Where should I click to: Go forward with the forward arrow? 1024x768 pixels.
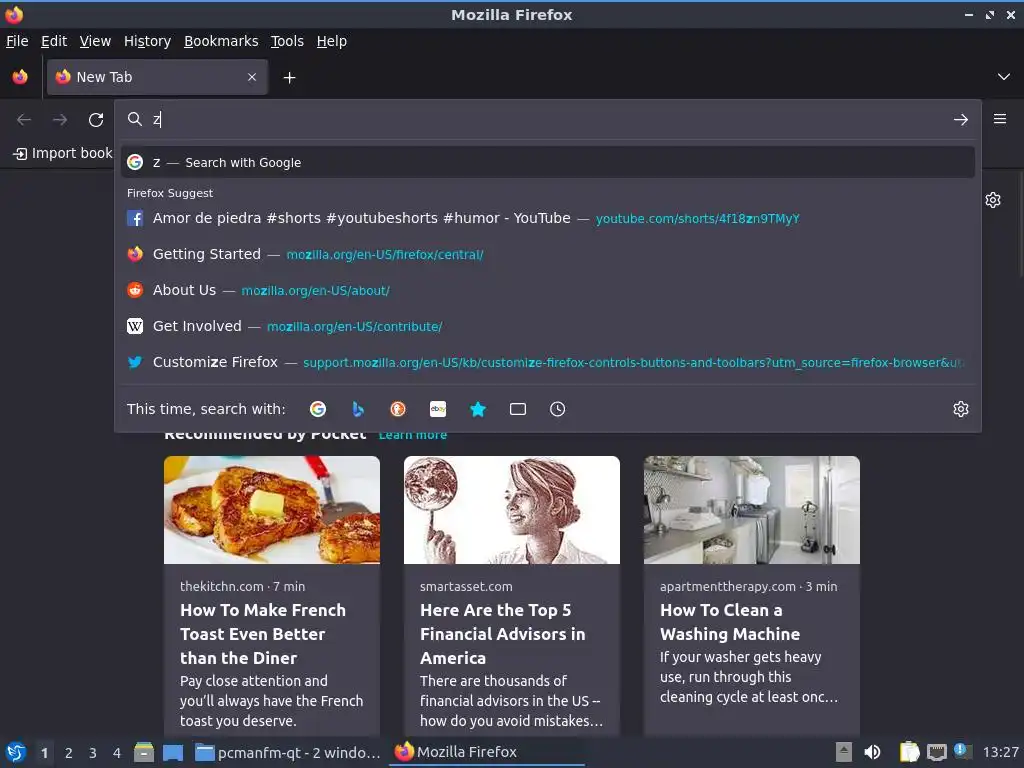(60, 120)
